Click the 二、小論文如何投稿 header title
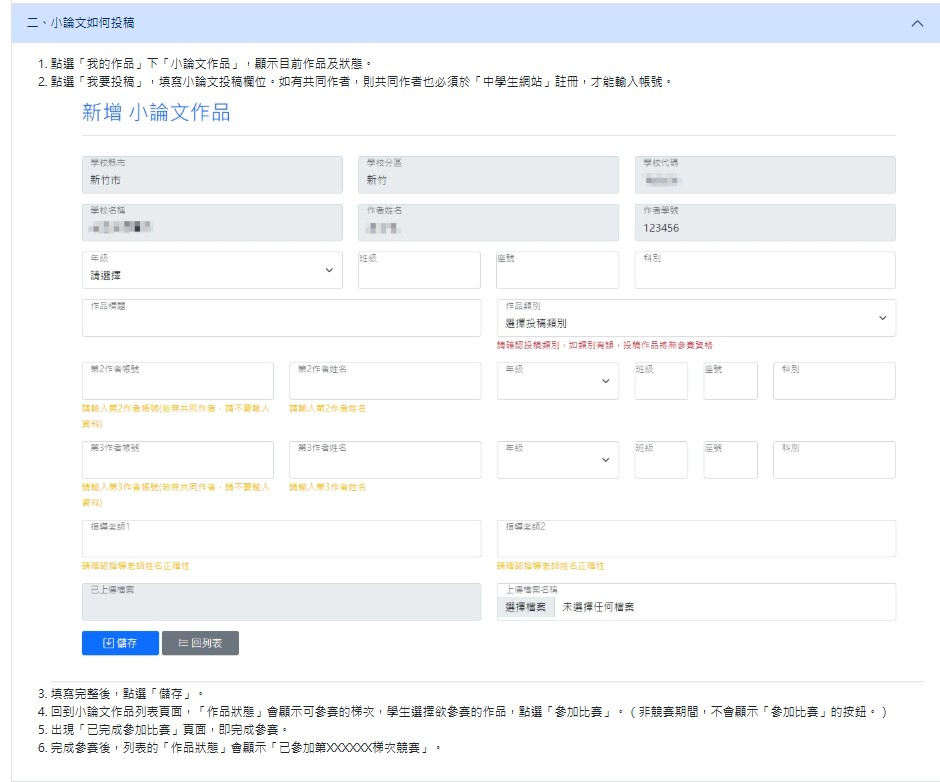Viewport: 940px width, 782px height. pos(80,23)
